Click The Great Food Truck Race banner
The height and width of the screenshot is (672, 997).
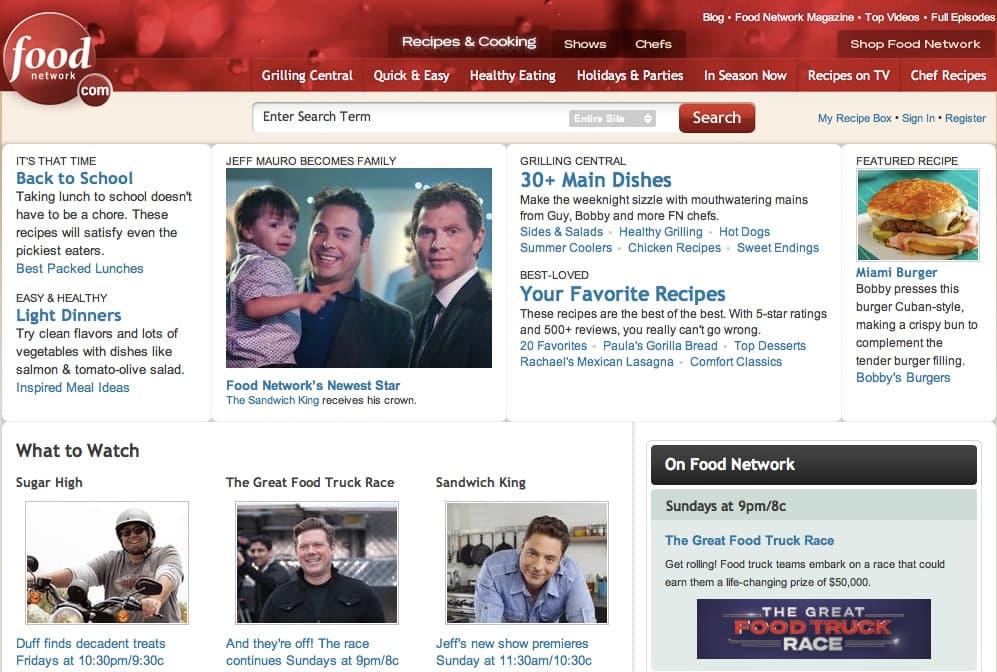coord(813,629)
